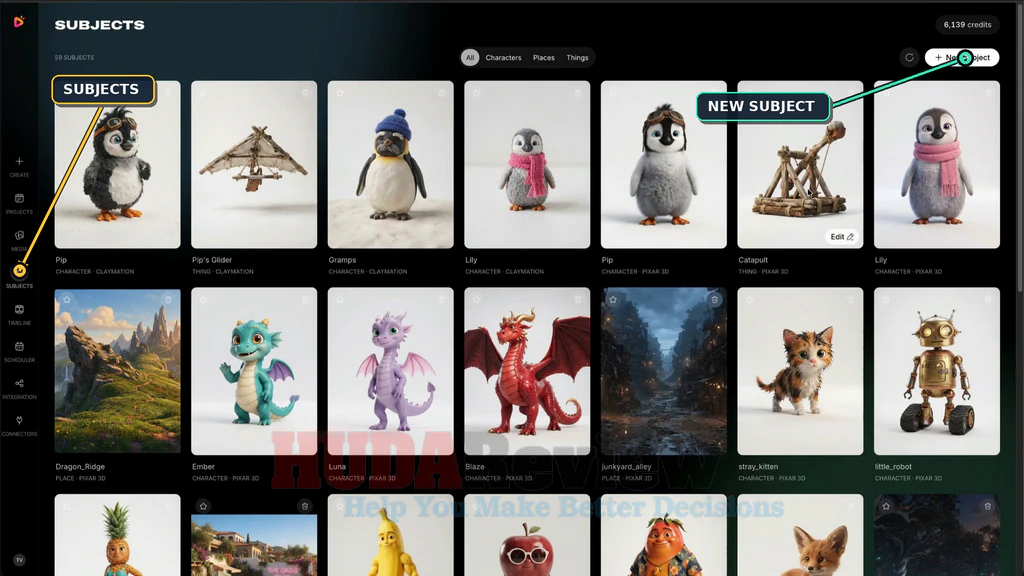Star the Luna character card
Screen dimensions: 1024x576
pyautogui.click(x=340, y=300)
